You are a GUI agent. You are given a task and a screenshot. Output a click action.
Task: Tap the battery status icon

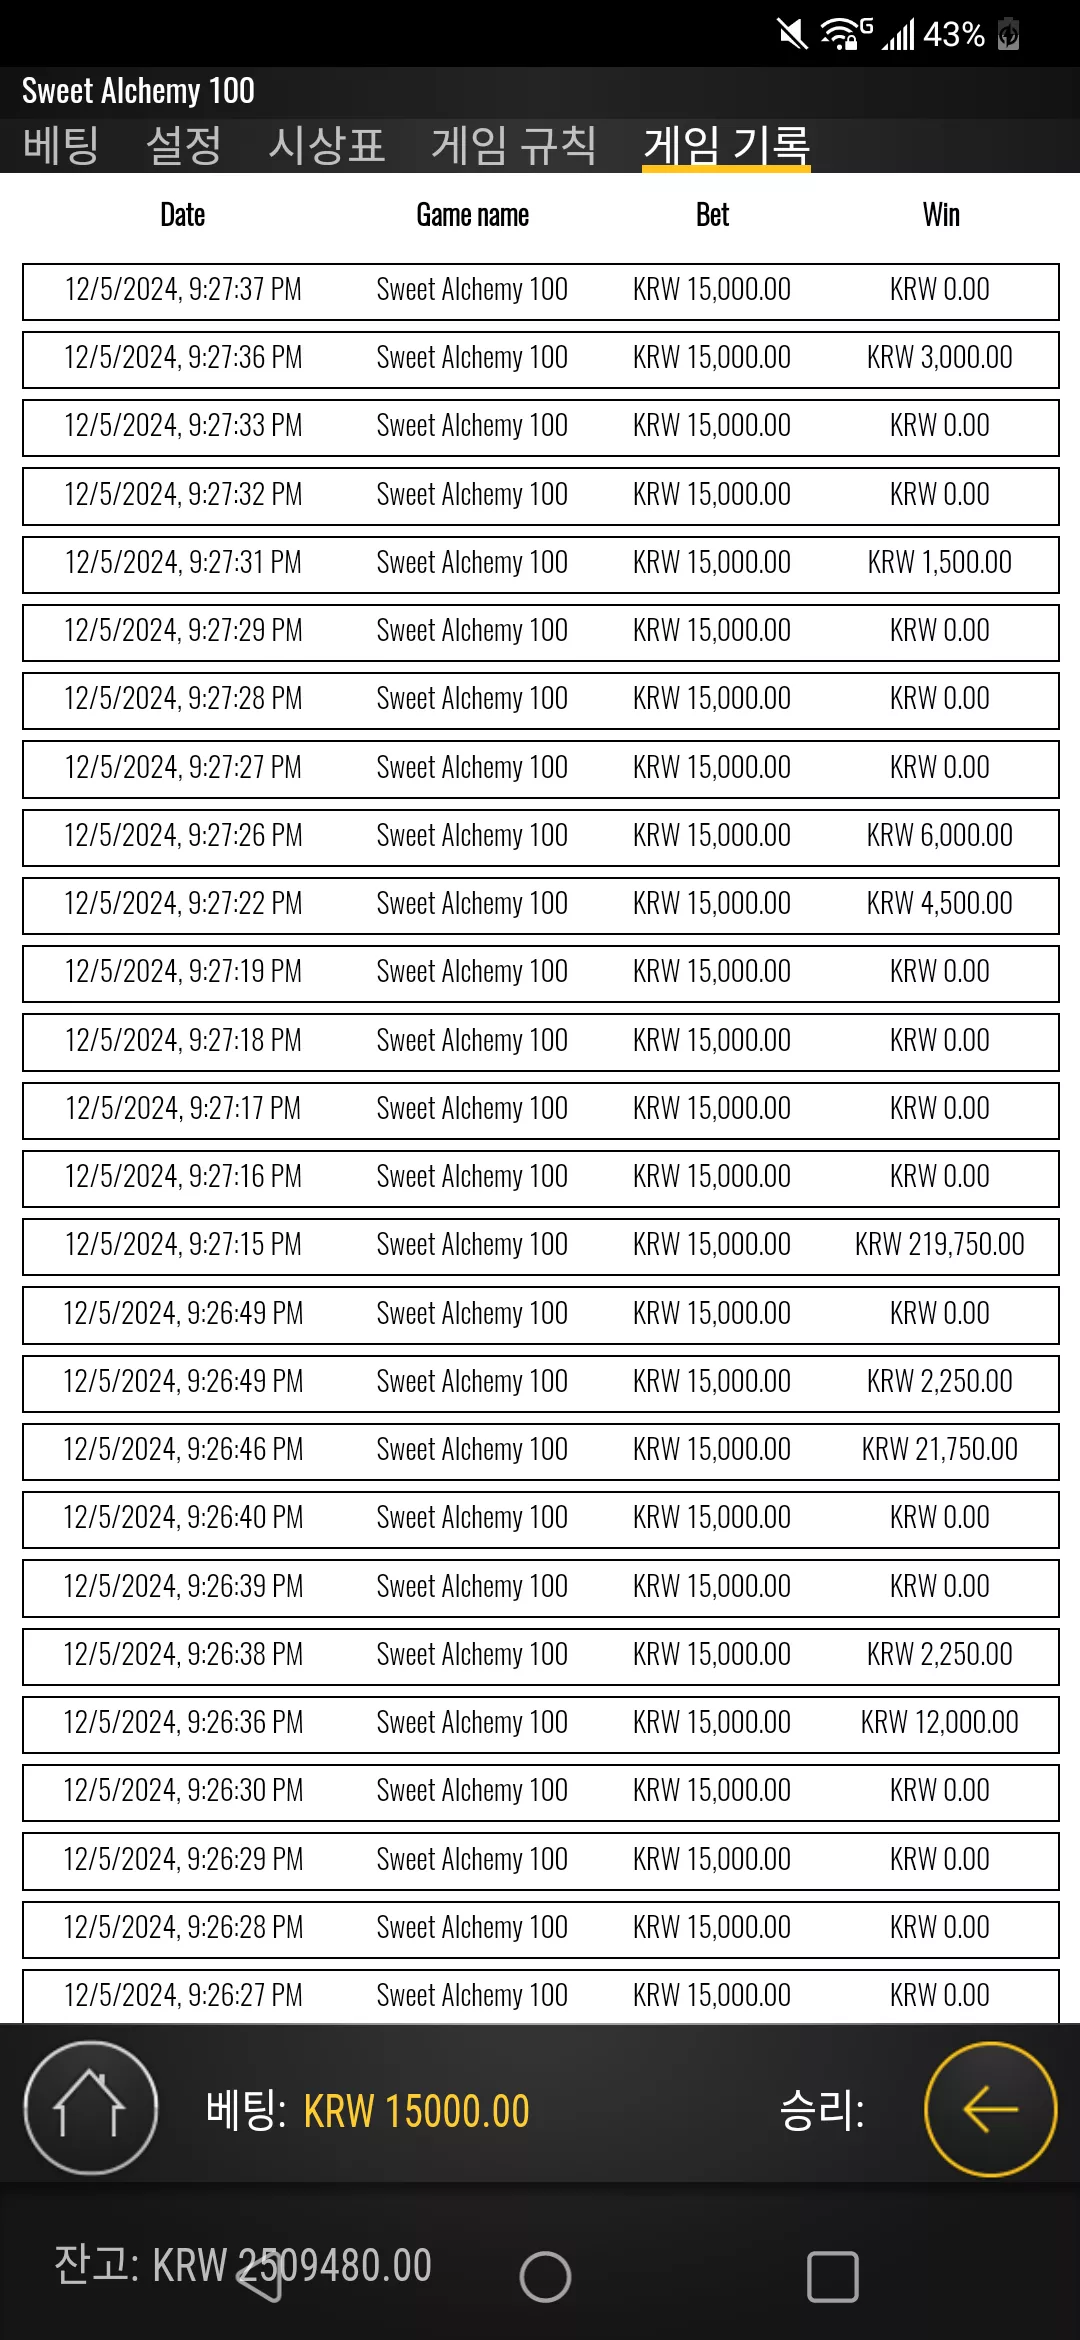[x=1008, y=34]
